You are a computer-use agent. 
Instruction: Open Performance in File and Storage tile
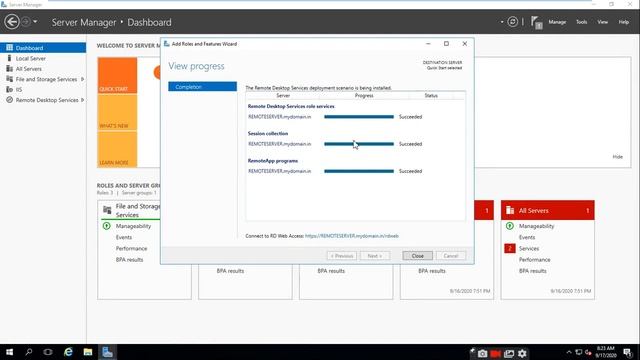[131, 249]
